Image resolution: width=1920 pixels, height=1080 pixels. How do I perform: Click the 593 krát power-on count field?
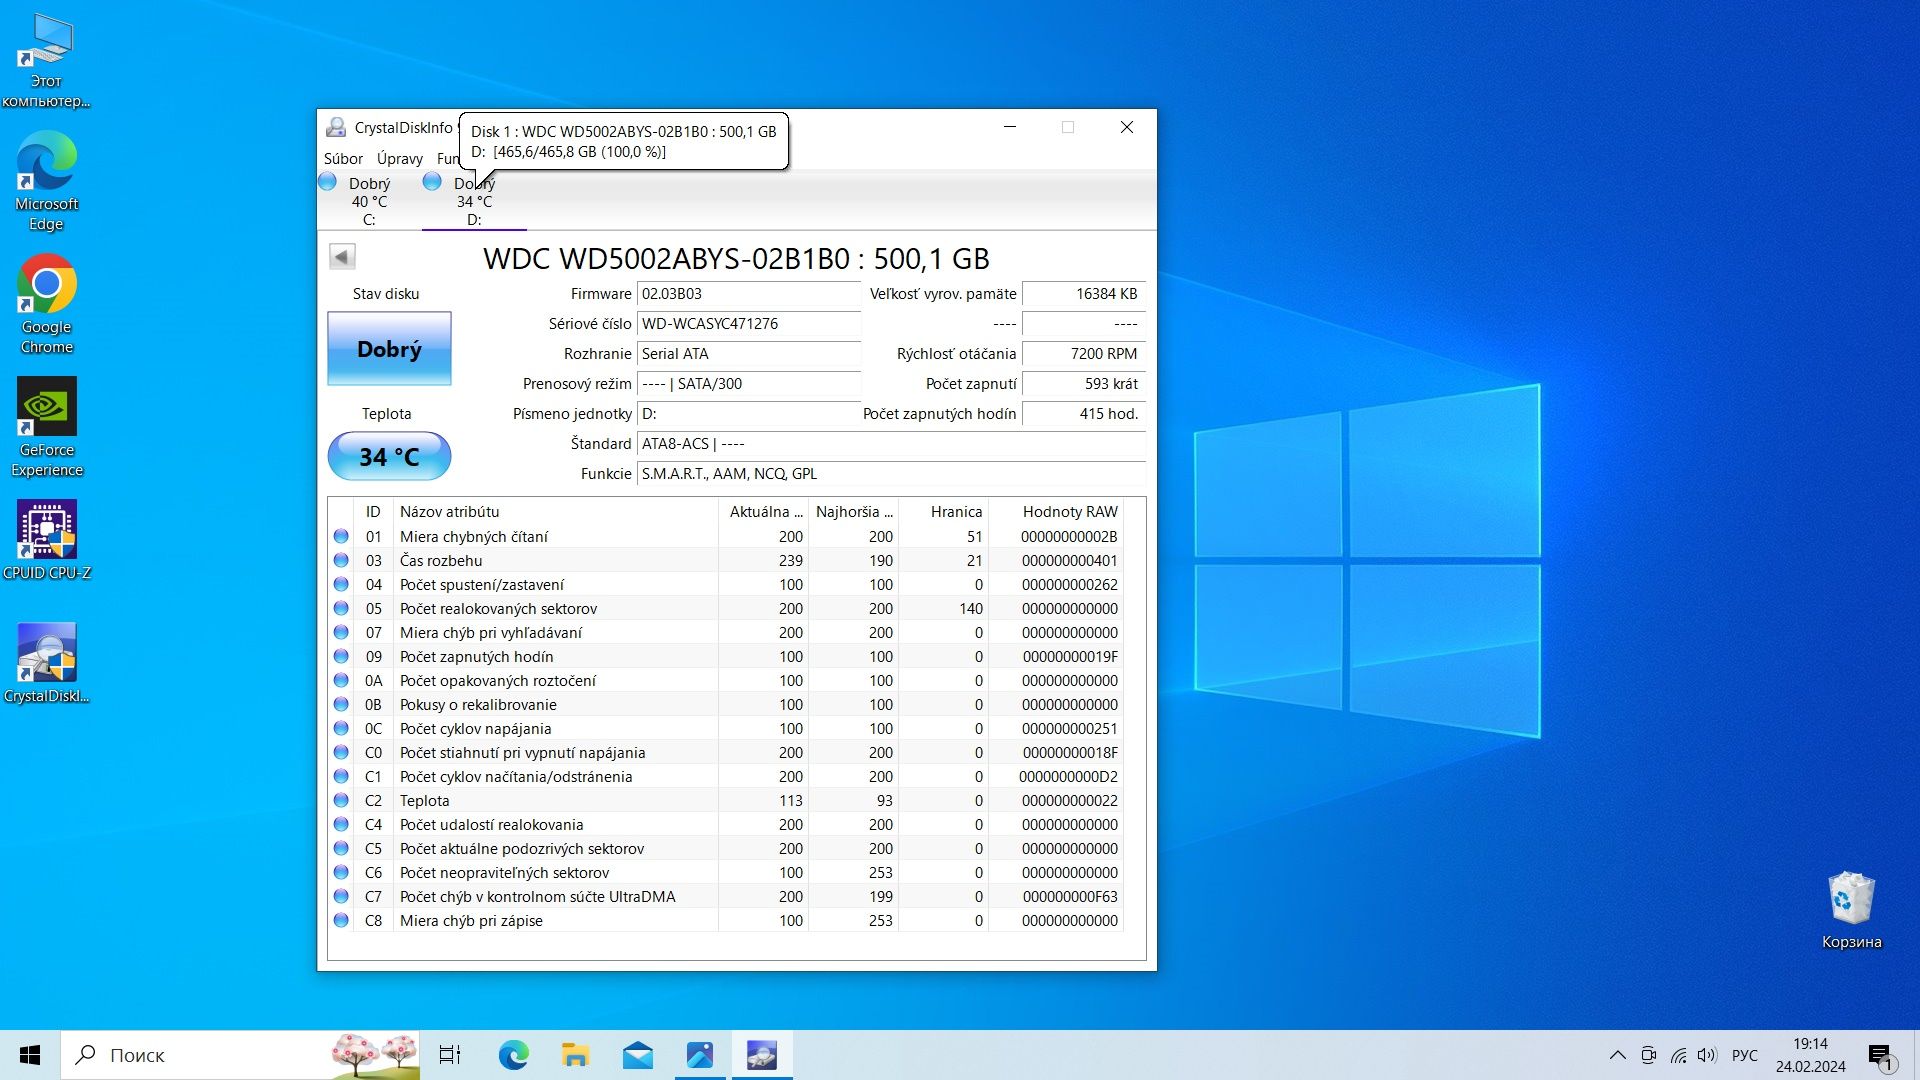(1083, 384)
